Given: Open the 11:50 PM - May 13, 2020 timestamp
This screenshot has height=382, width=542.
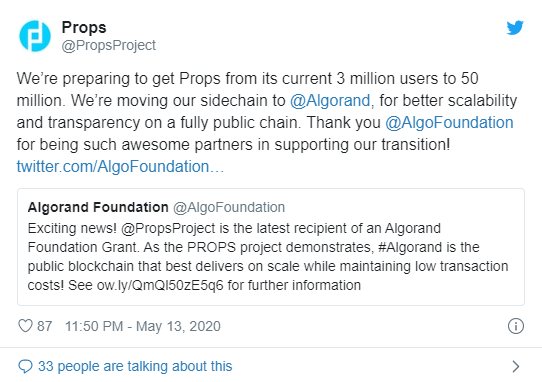Looking at the screenshot, I should [x=143, y=326].
